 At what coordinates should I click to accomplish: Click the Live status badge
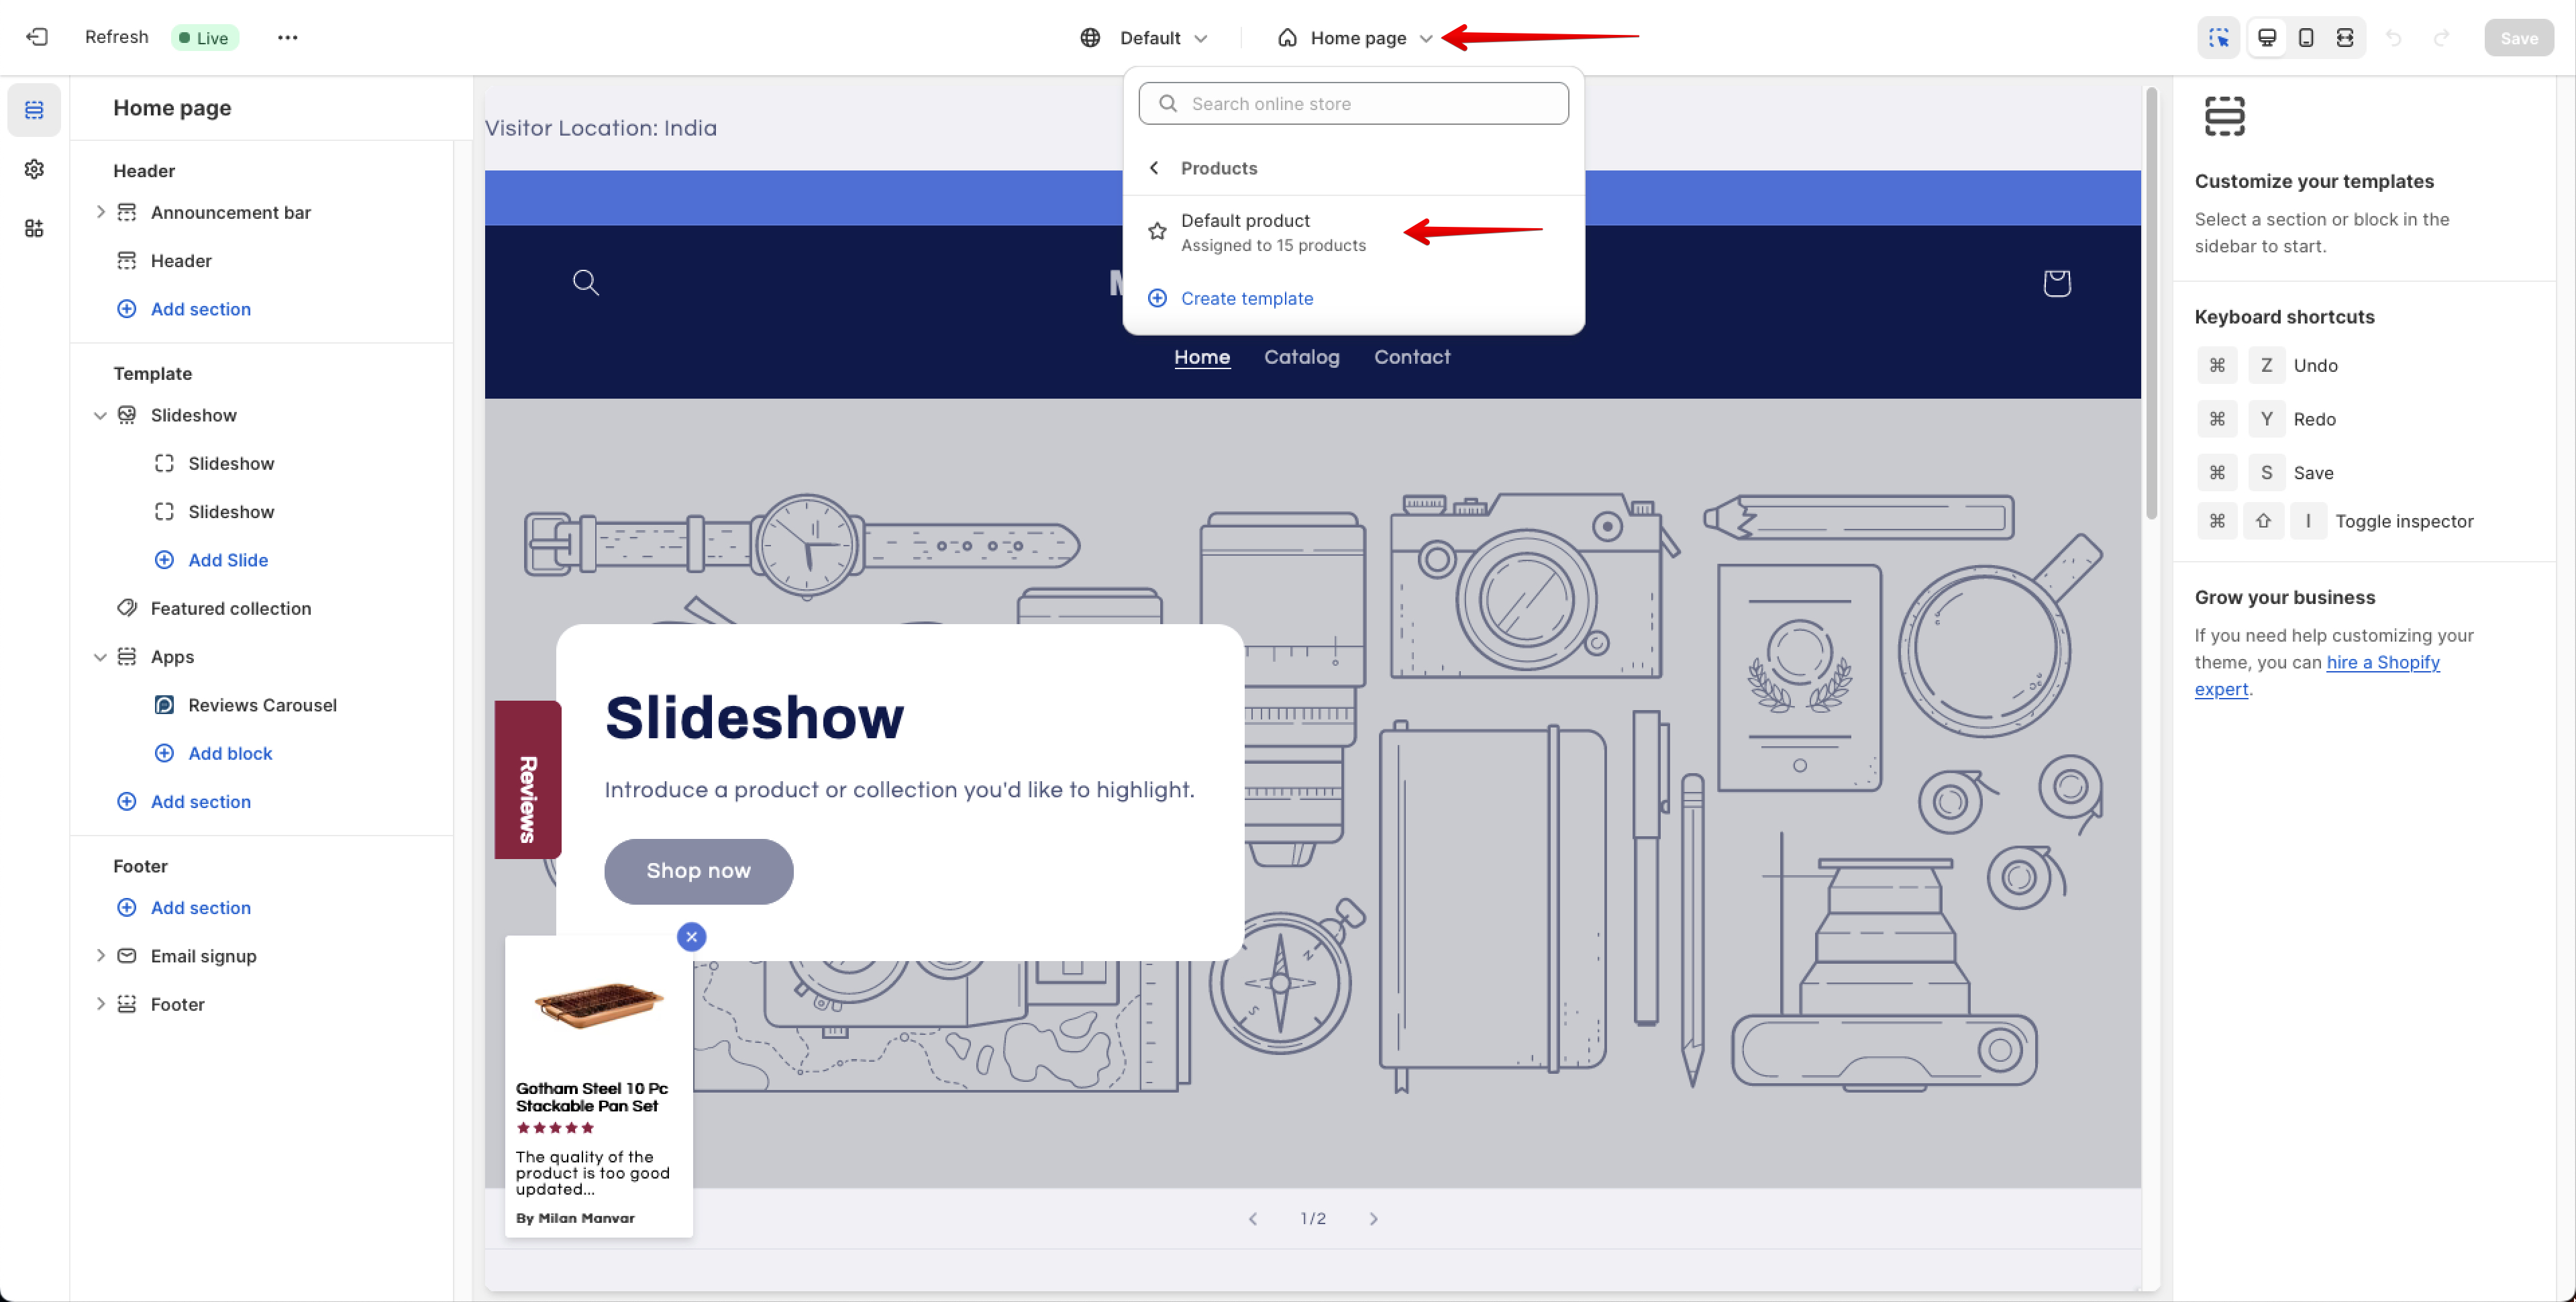[x=204, y=38]
